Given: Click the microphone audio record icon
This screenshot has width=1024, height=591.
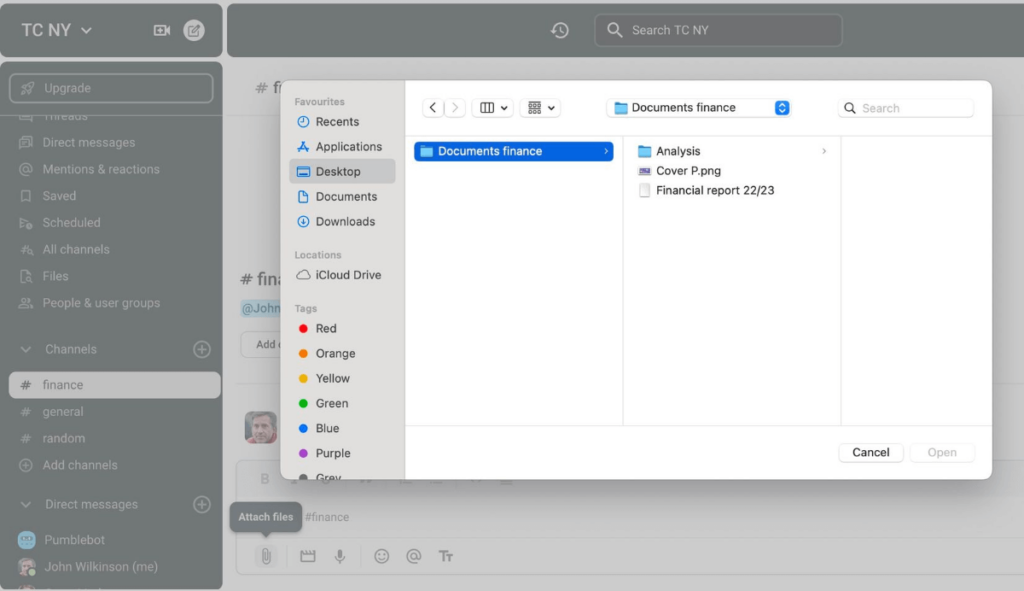Looking at the screenshot, I should (340, 556).
